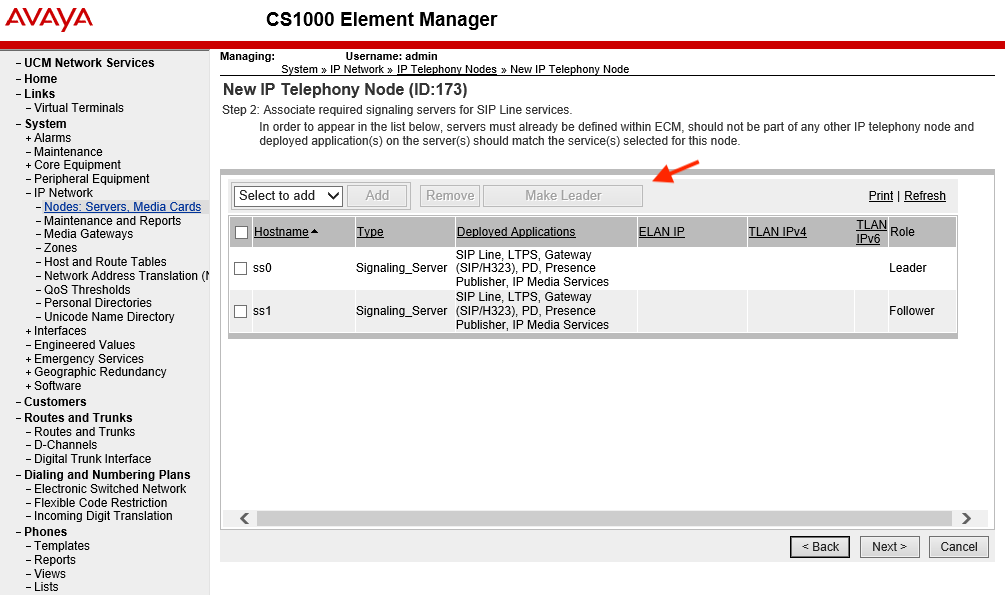Open Electronic Switched Network

[x=110, y=489]
